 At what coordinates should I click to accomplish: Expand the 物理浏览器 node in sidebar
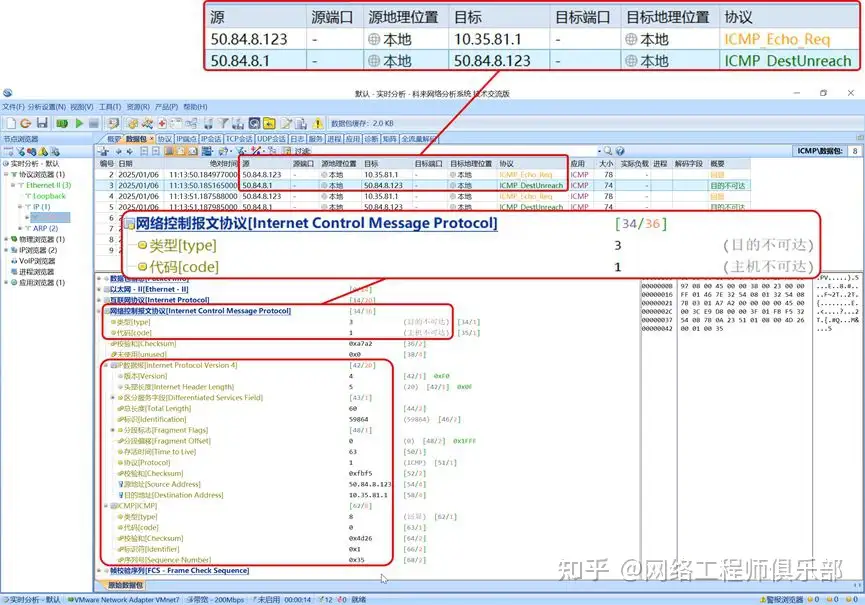coord(5,239)
